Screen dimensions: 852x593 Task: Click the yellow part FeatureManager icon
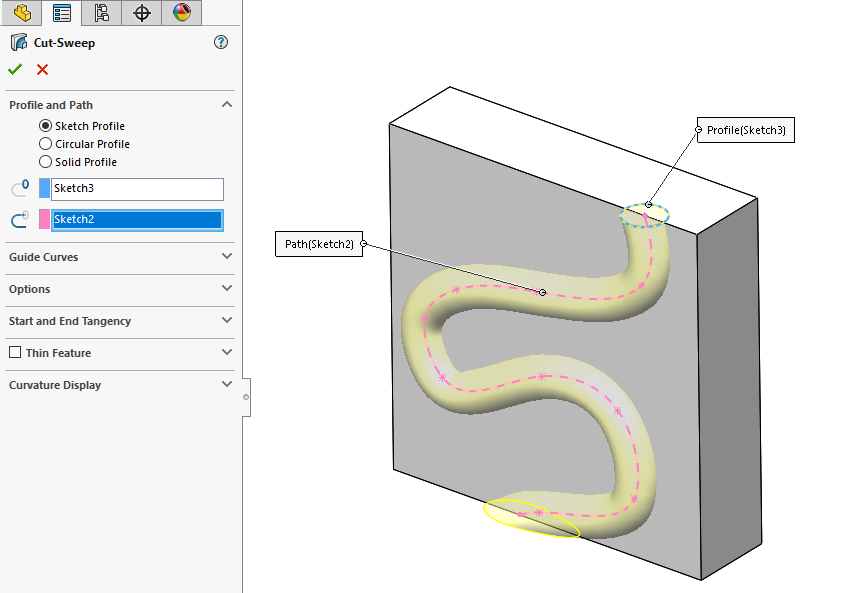coord(20,13)
